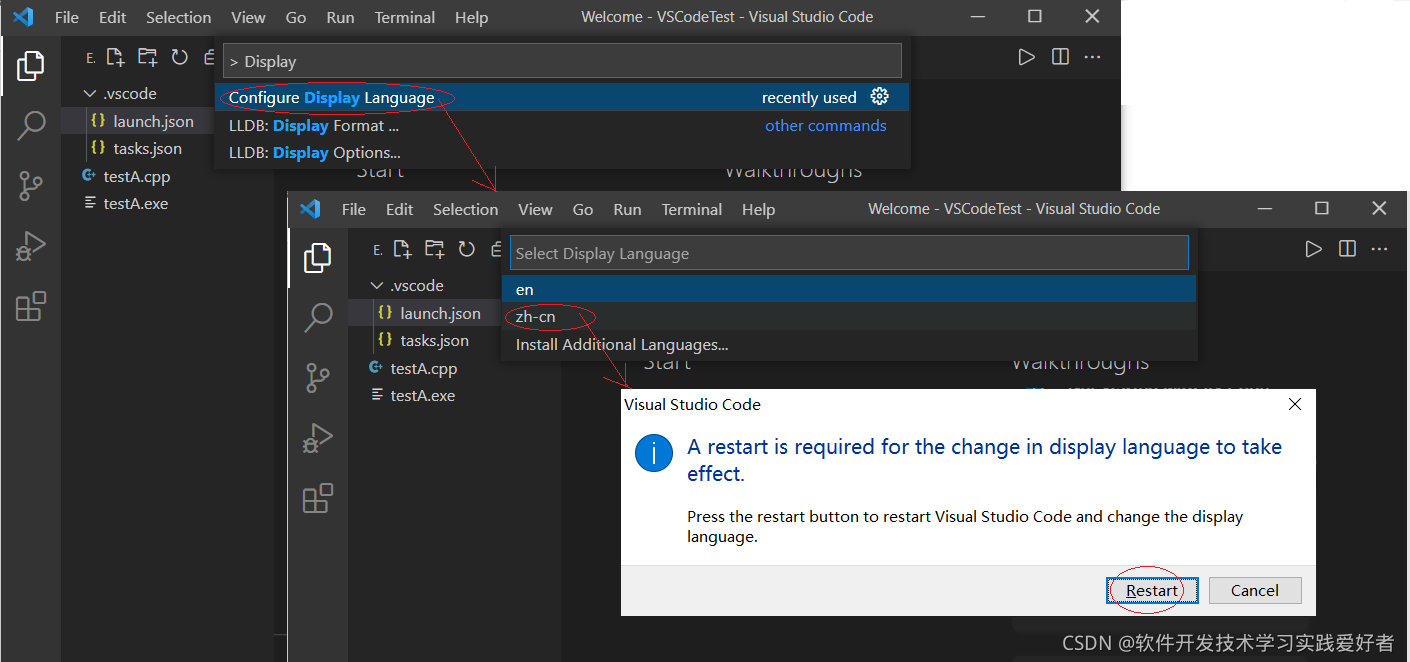Select LLDB: Display Format command
Image resolution: width=1410 pixels, height=662 pixels.
pos(562,125)
